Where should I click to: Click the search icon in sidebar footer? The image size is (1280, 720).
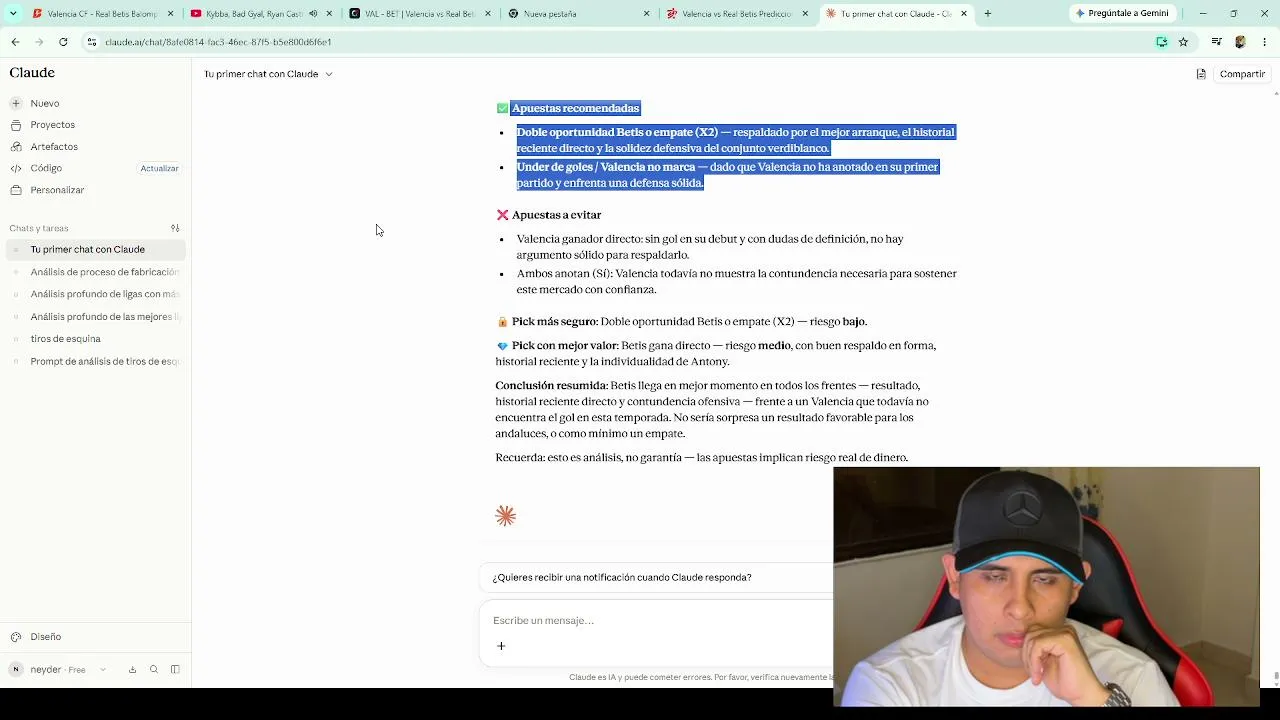[154, 669]
